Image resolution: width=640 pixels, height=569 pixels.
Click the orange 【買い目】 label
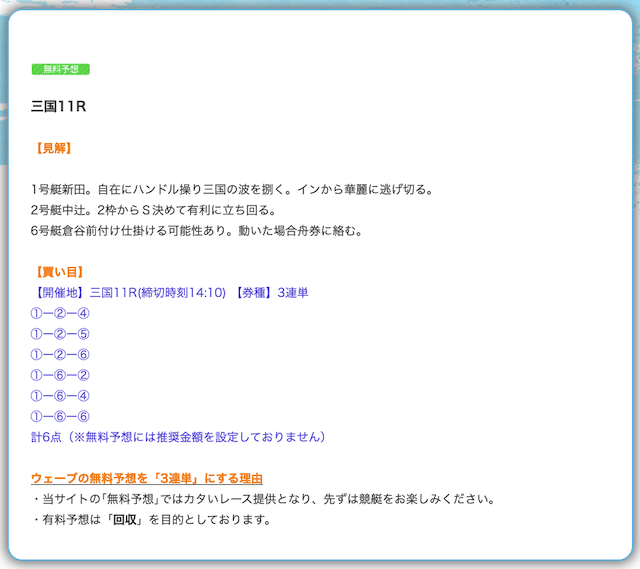[x=60, y=272]
